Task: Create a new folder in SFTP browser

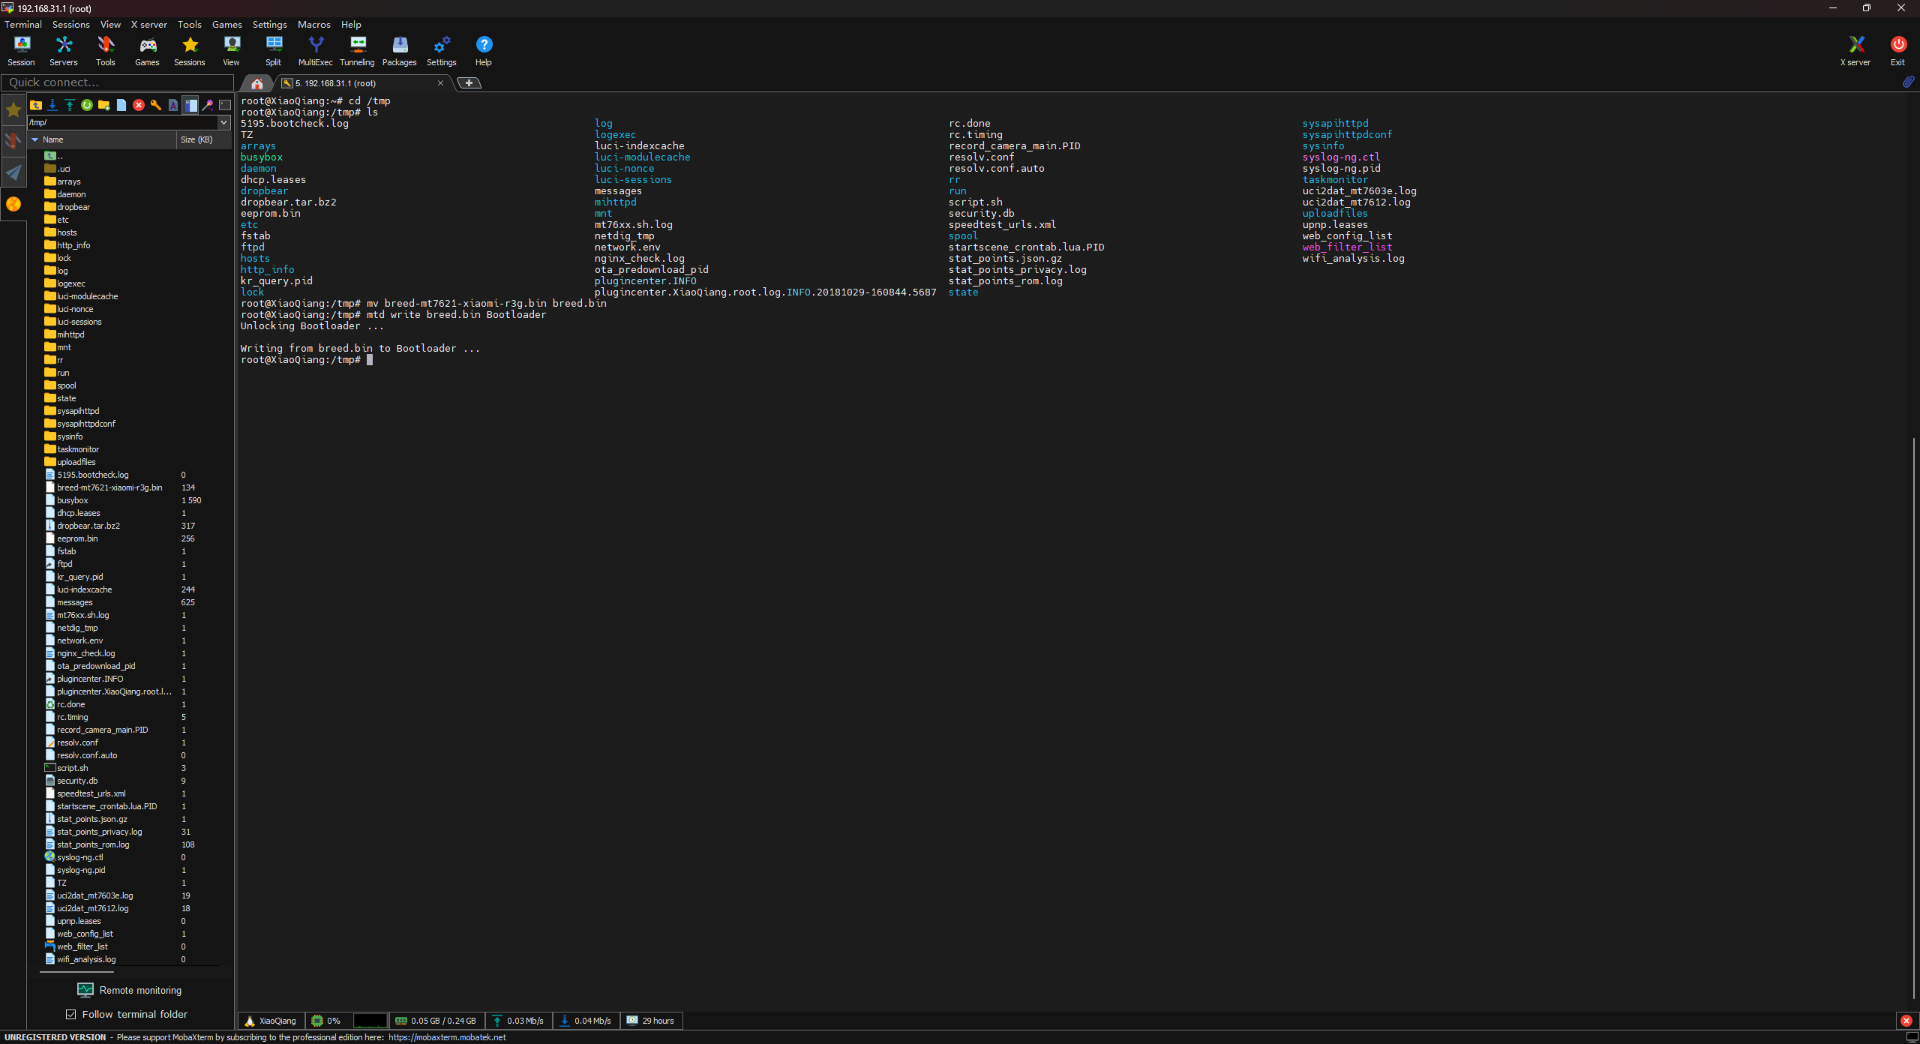Action: pos(104,105)
